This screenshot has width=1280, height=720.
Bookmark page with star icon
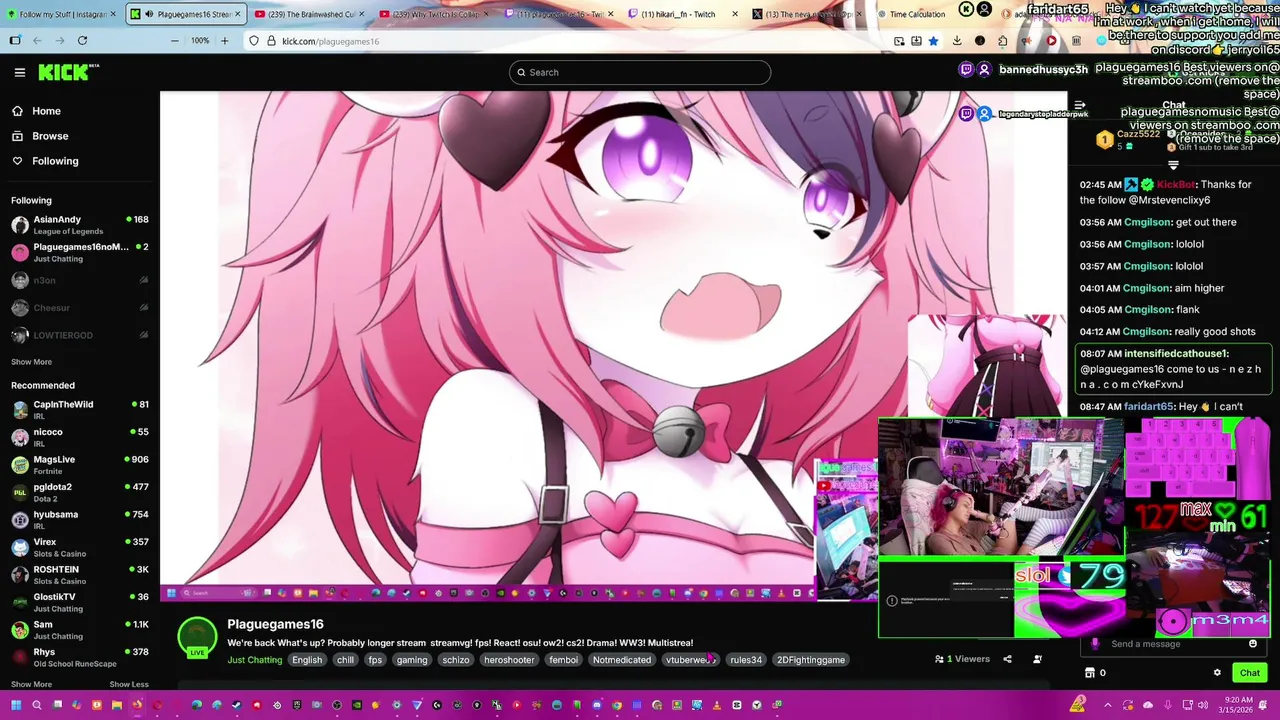click(933, 41)
